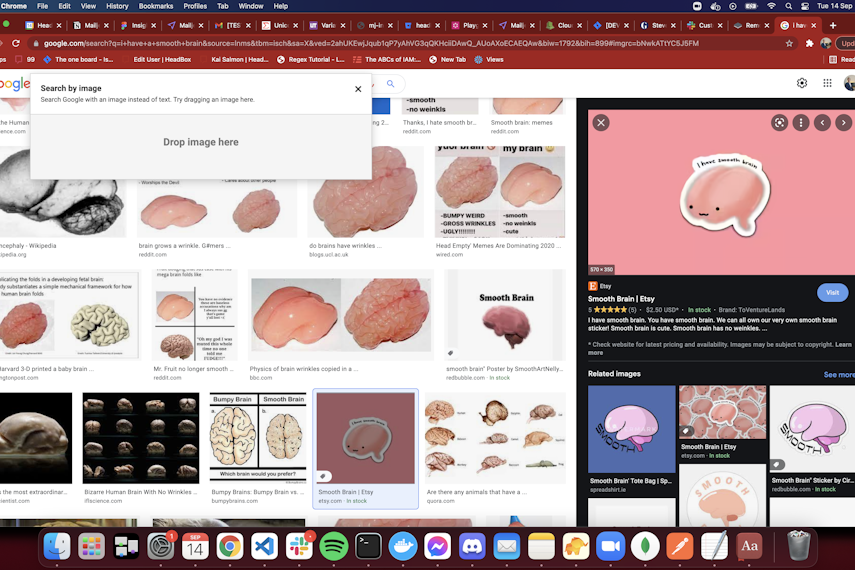855x570 pixels.
Task: Open Postman from the dock
Action: click(680, 546)
